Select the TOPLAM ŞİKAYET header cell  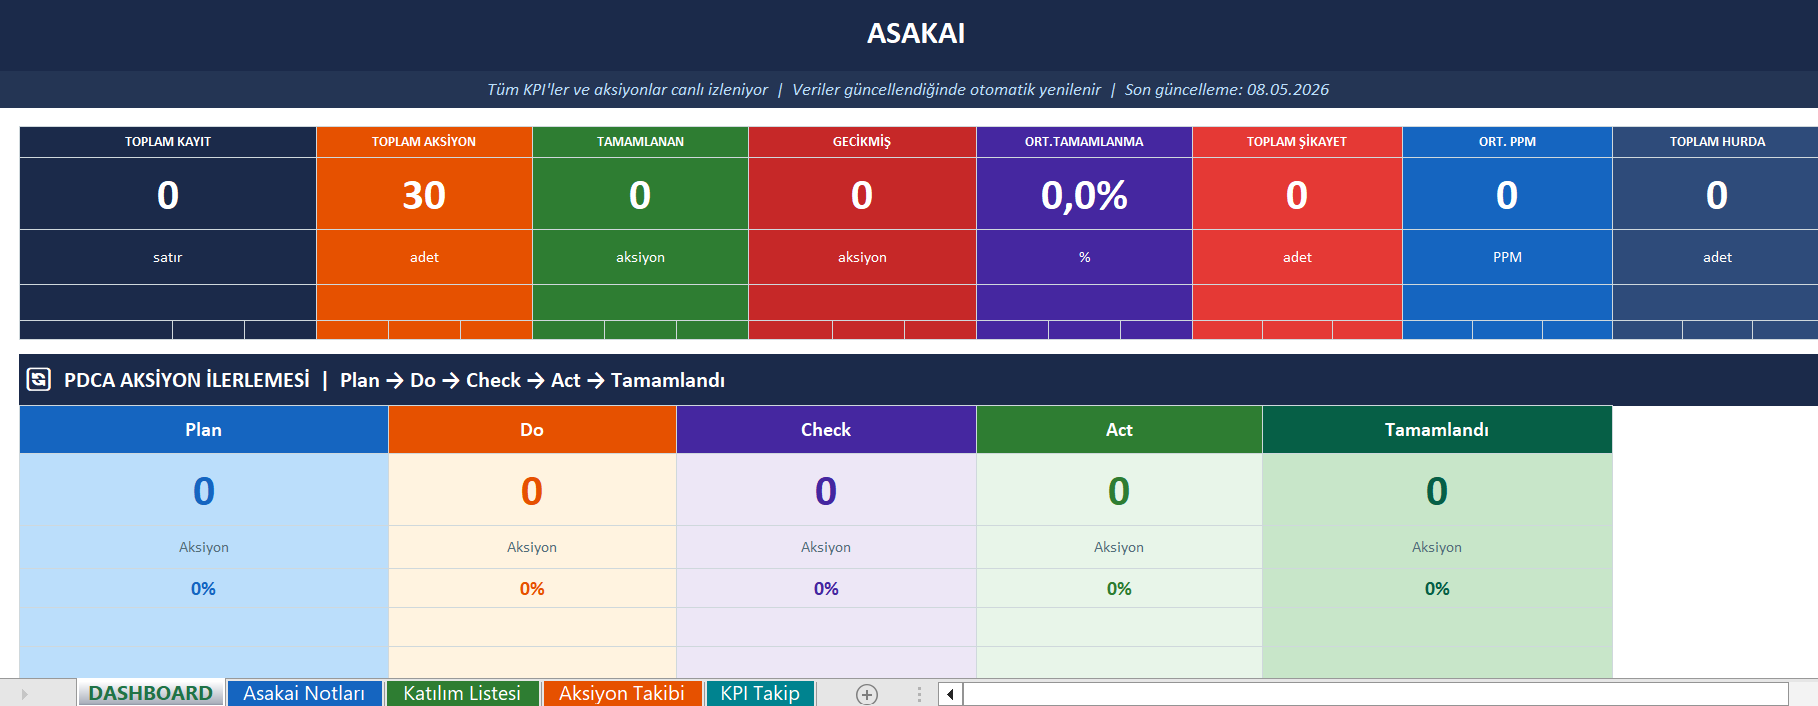(1297, 142)
